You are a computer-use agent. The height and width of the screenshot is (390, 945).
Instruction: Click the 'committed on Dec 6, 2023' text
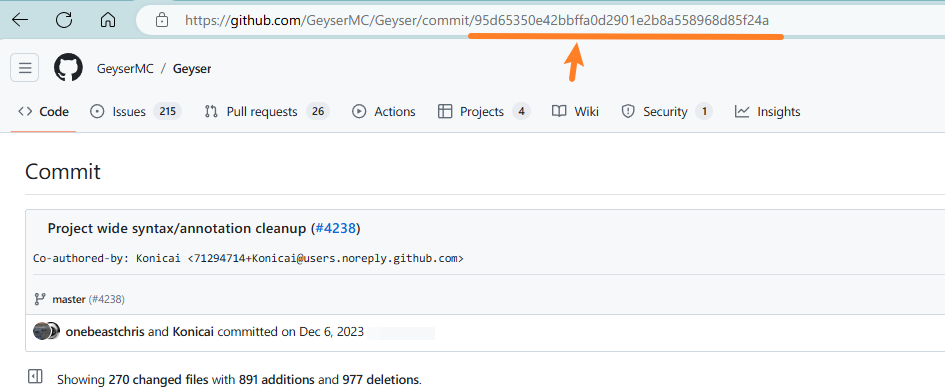[x=290, y=332]
